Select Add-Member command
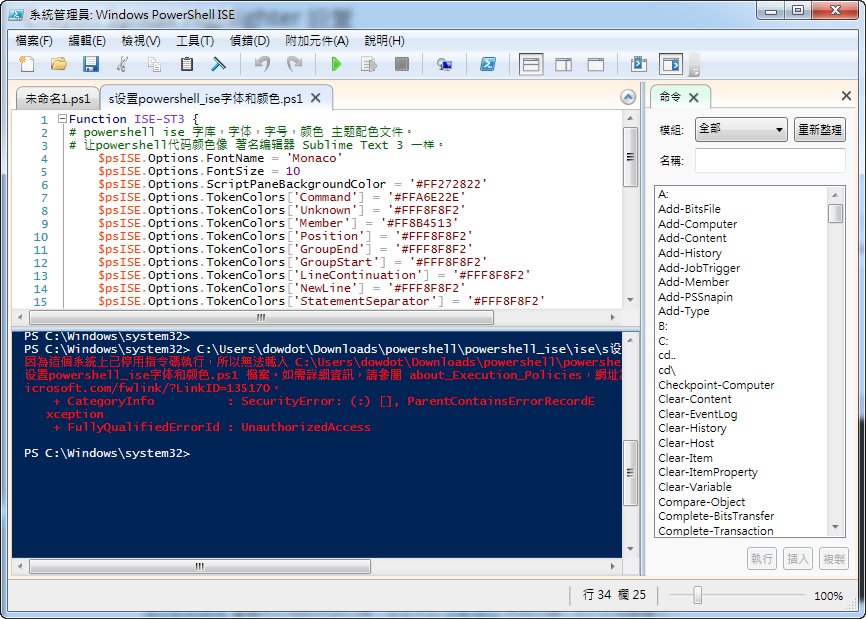Screen dimensions: 866x619 (x=693, y=282)
